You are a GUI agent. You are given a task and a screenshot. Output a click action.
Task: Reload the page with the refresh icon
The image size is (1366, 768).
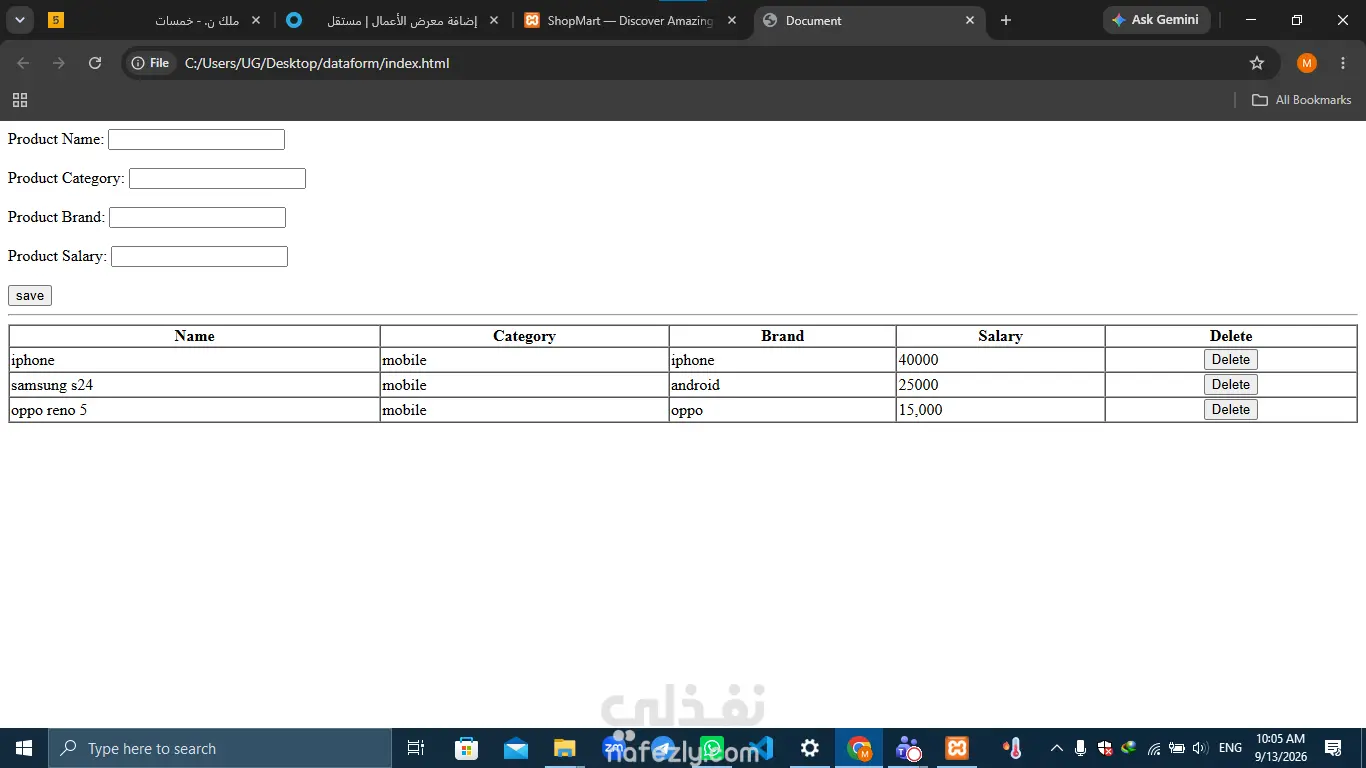pos(95,63)
